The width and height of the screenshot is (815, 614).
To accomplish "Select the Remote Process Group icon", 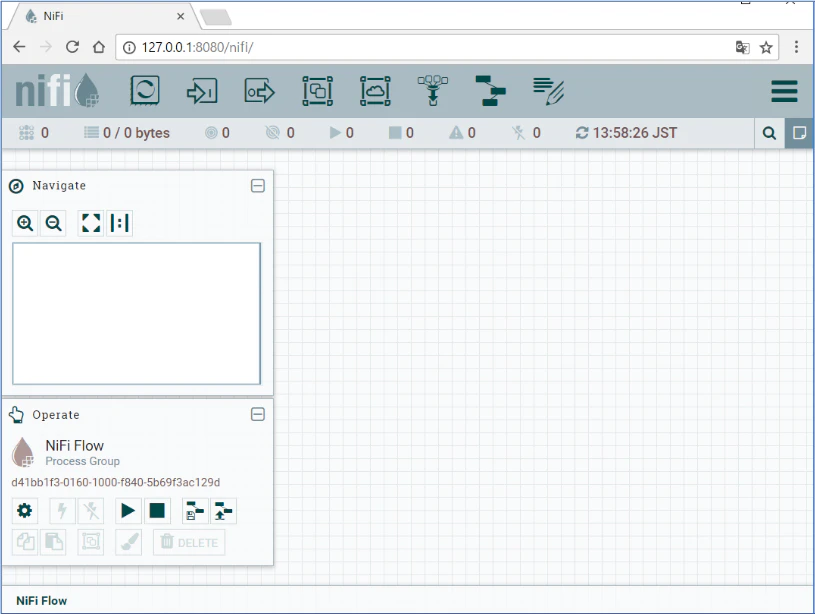I will click(x=375, y=91).
